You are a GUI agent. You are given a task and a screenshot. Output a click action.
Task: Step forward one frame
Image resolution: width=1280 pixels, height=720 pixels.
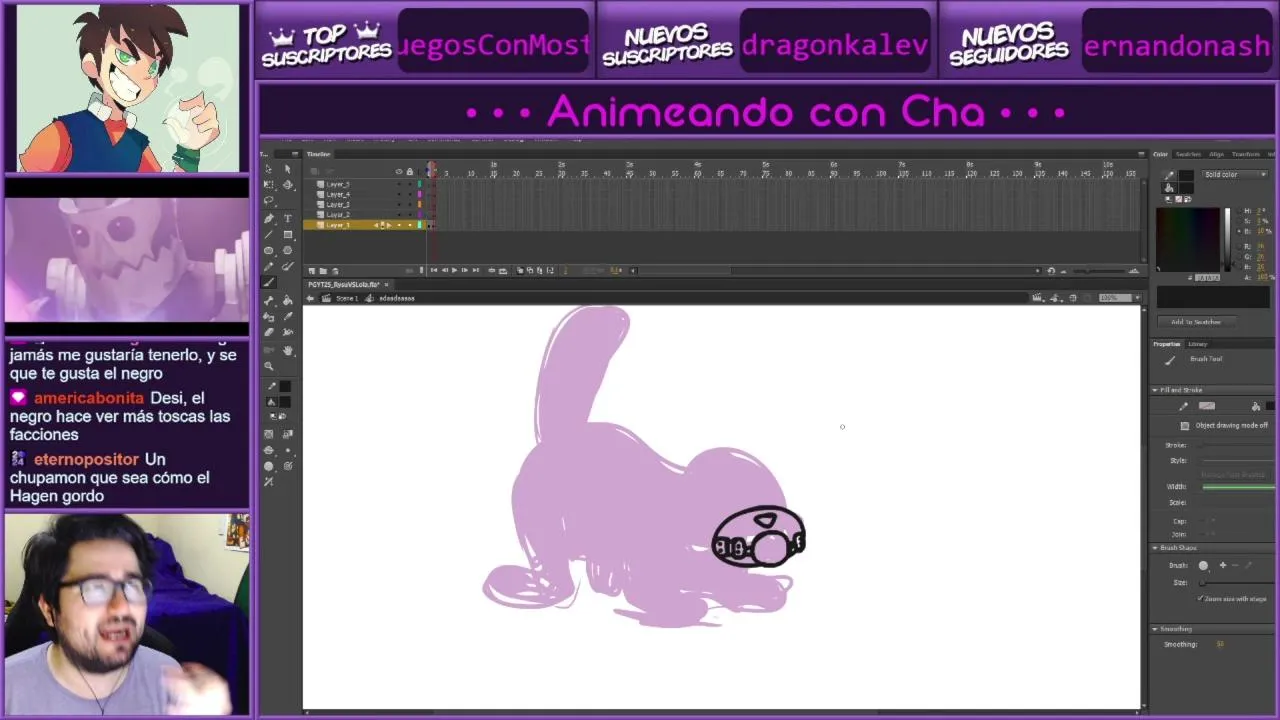(x=464, y=270)
